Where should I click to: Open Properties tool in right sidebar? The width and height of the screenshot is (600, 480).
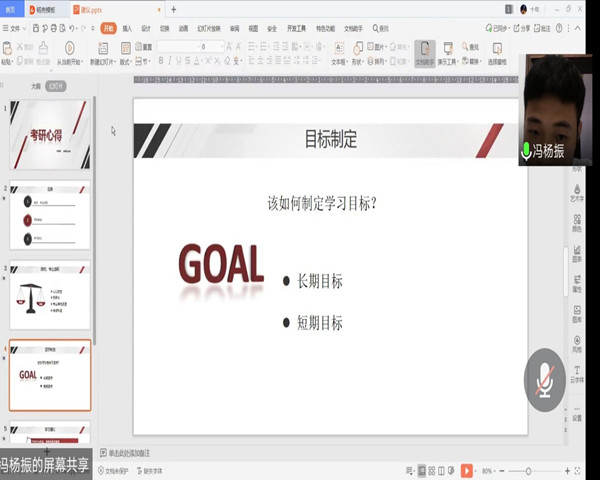click(577, 283)
